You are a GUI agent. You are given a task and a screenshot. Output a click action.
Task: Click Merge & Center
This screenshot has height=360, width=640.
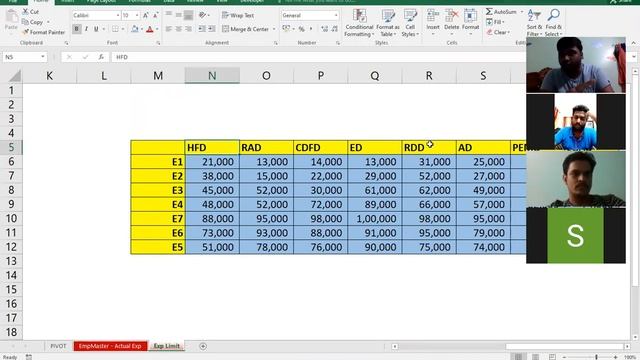tap(245, 29)
